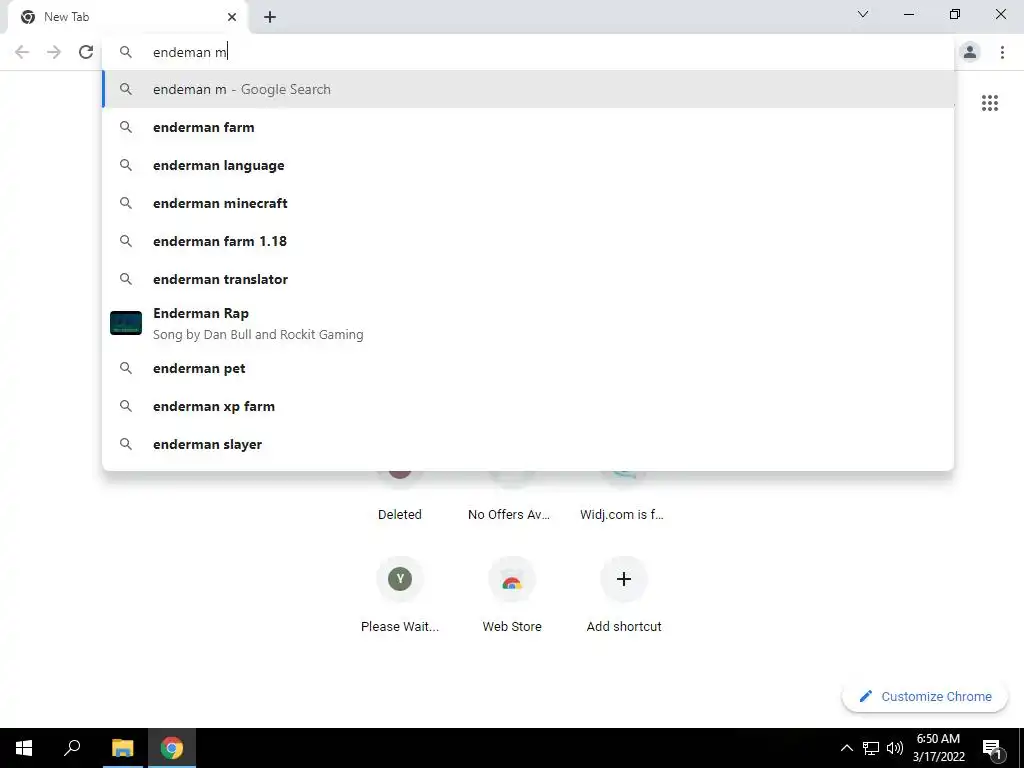Open File Explorer from the taskbar

(x=122, y=748)
